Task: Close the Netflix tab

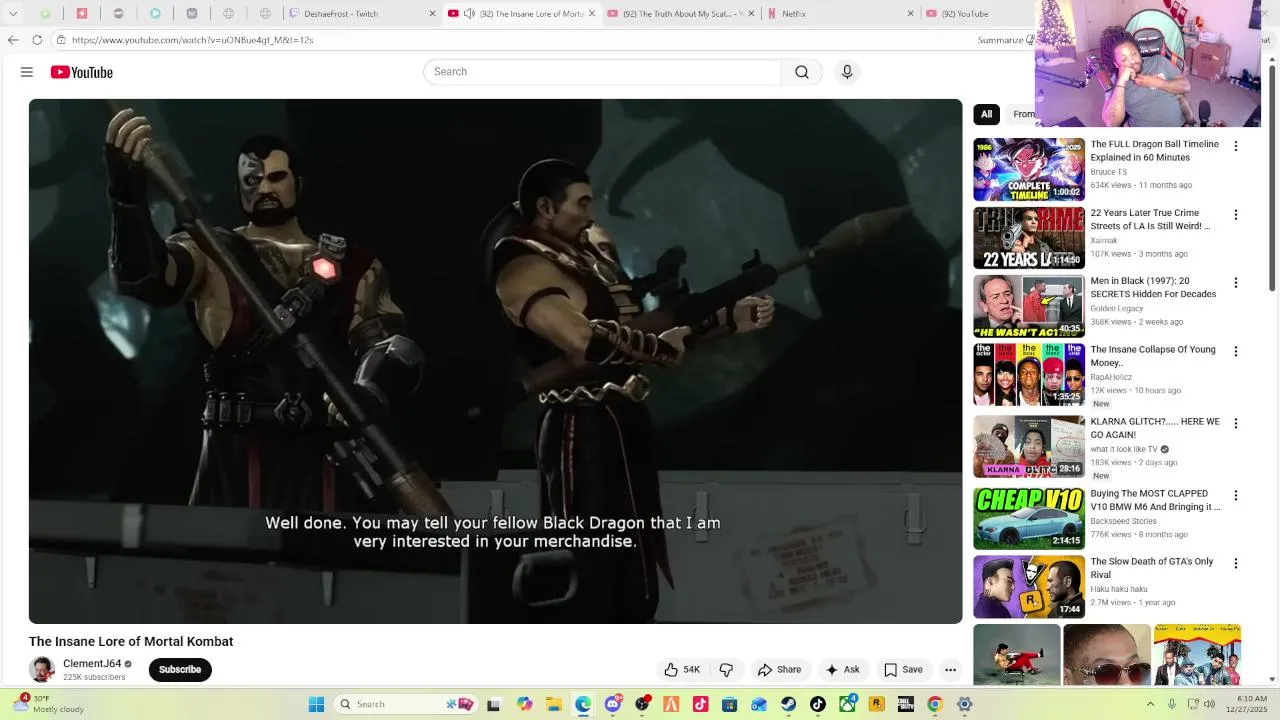Action: (910, 14)
